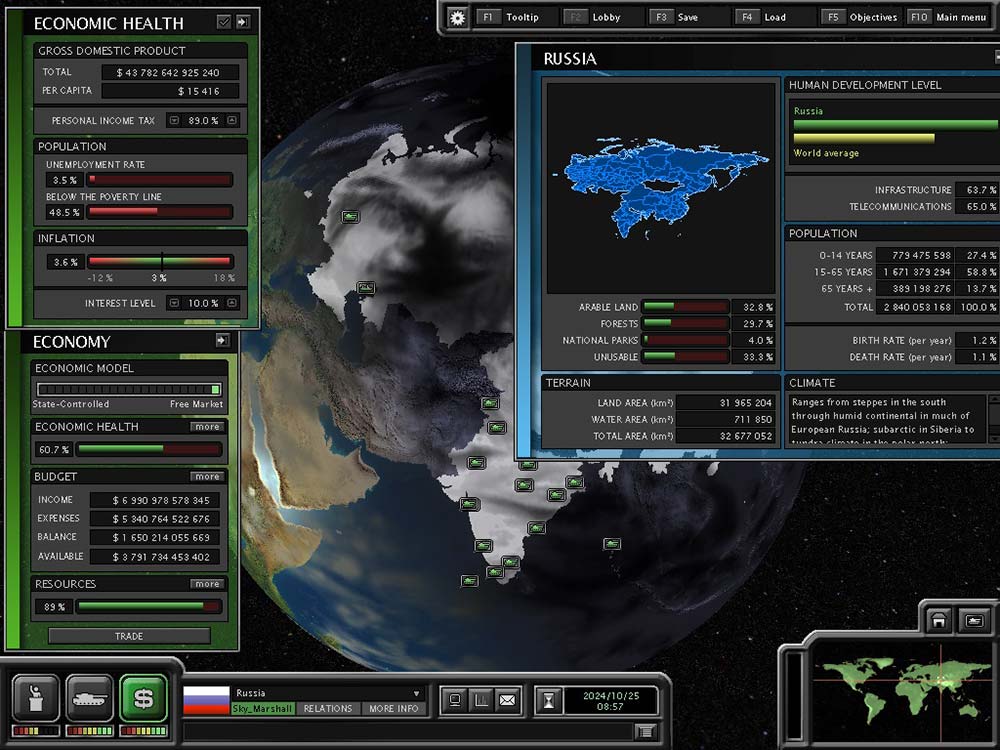Open F5 Objectives from top menu

pos(862,17)
